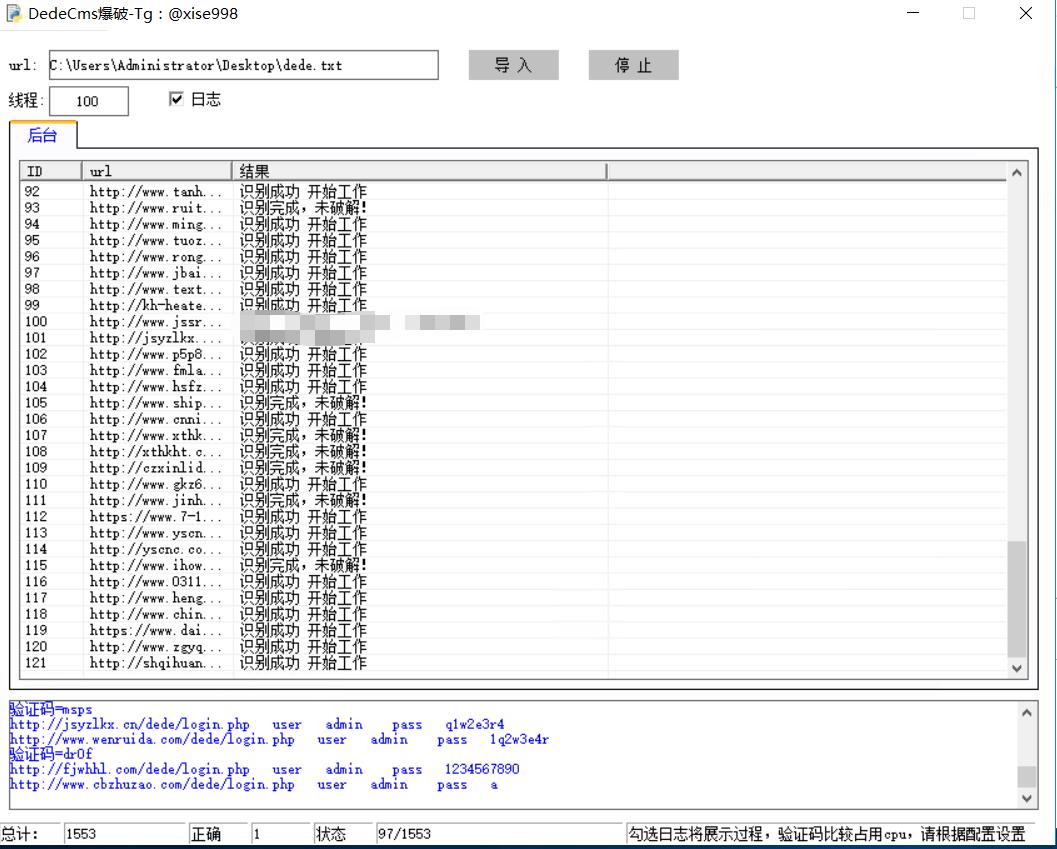Image resolution: width=1057 pixels, height=849 pixels.
Task: Select the http://shqihuan... url cell
Action: [x=156, y=663]
